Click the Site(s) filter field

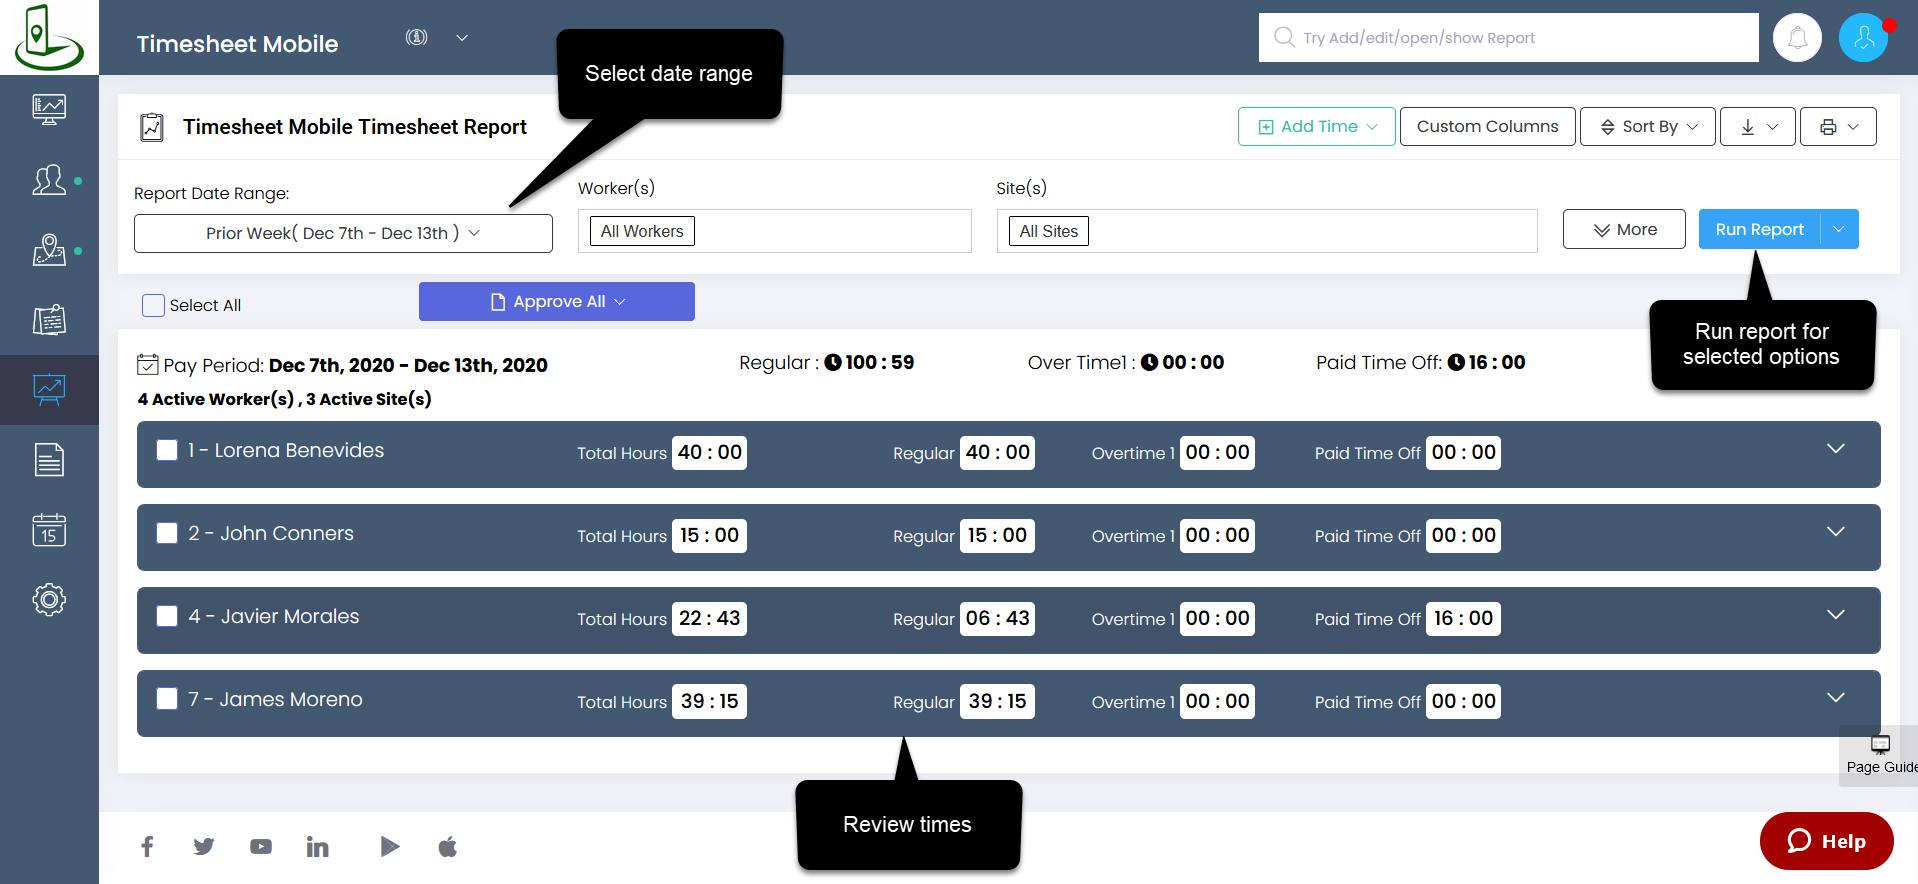pos(1267,231)
